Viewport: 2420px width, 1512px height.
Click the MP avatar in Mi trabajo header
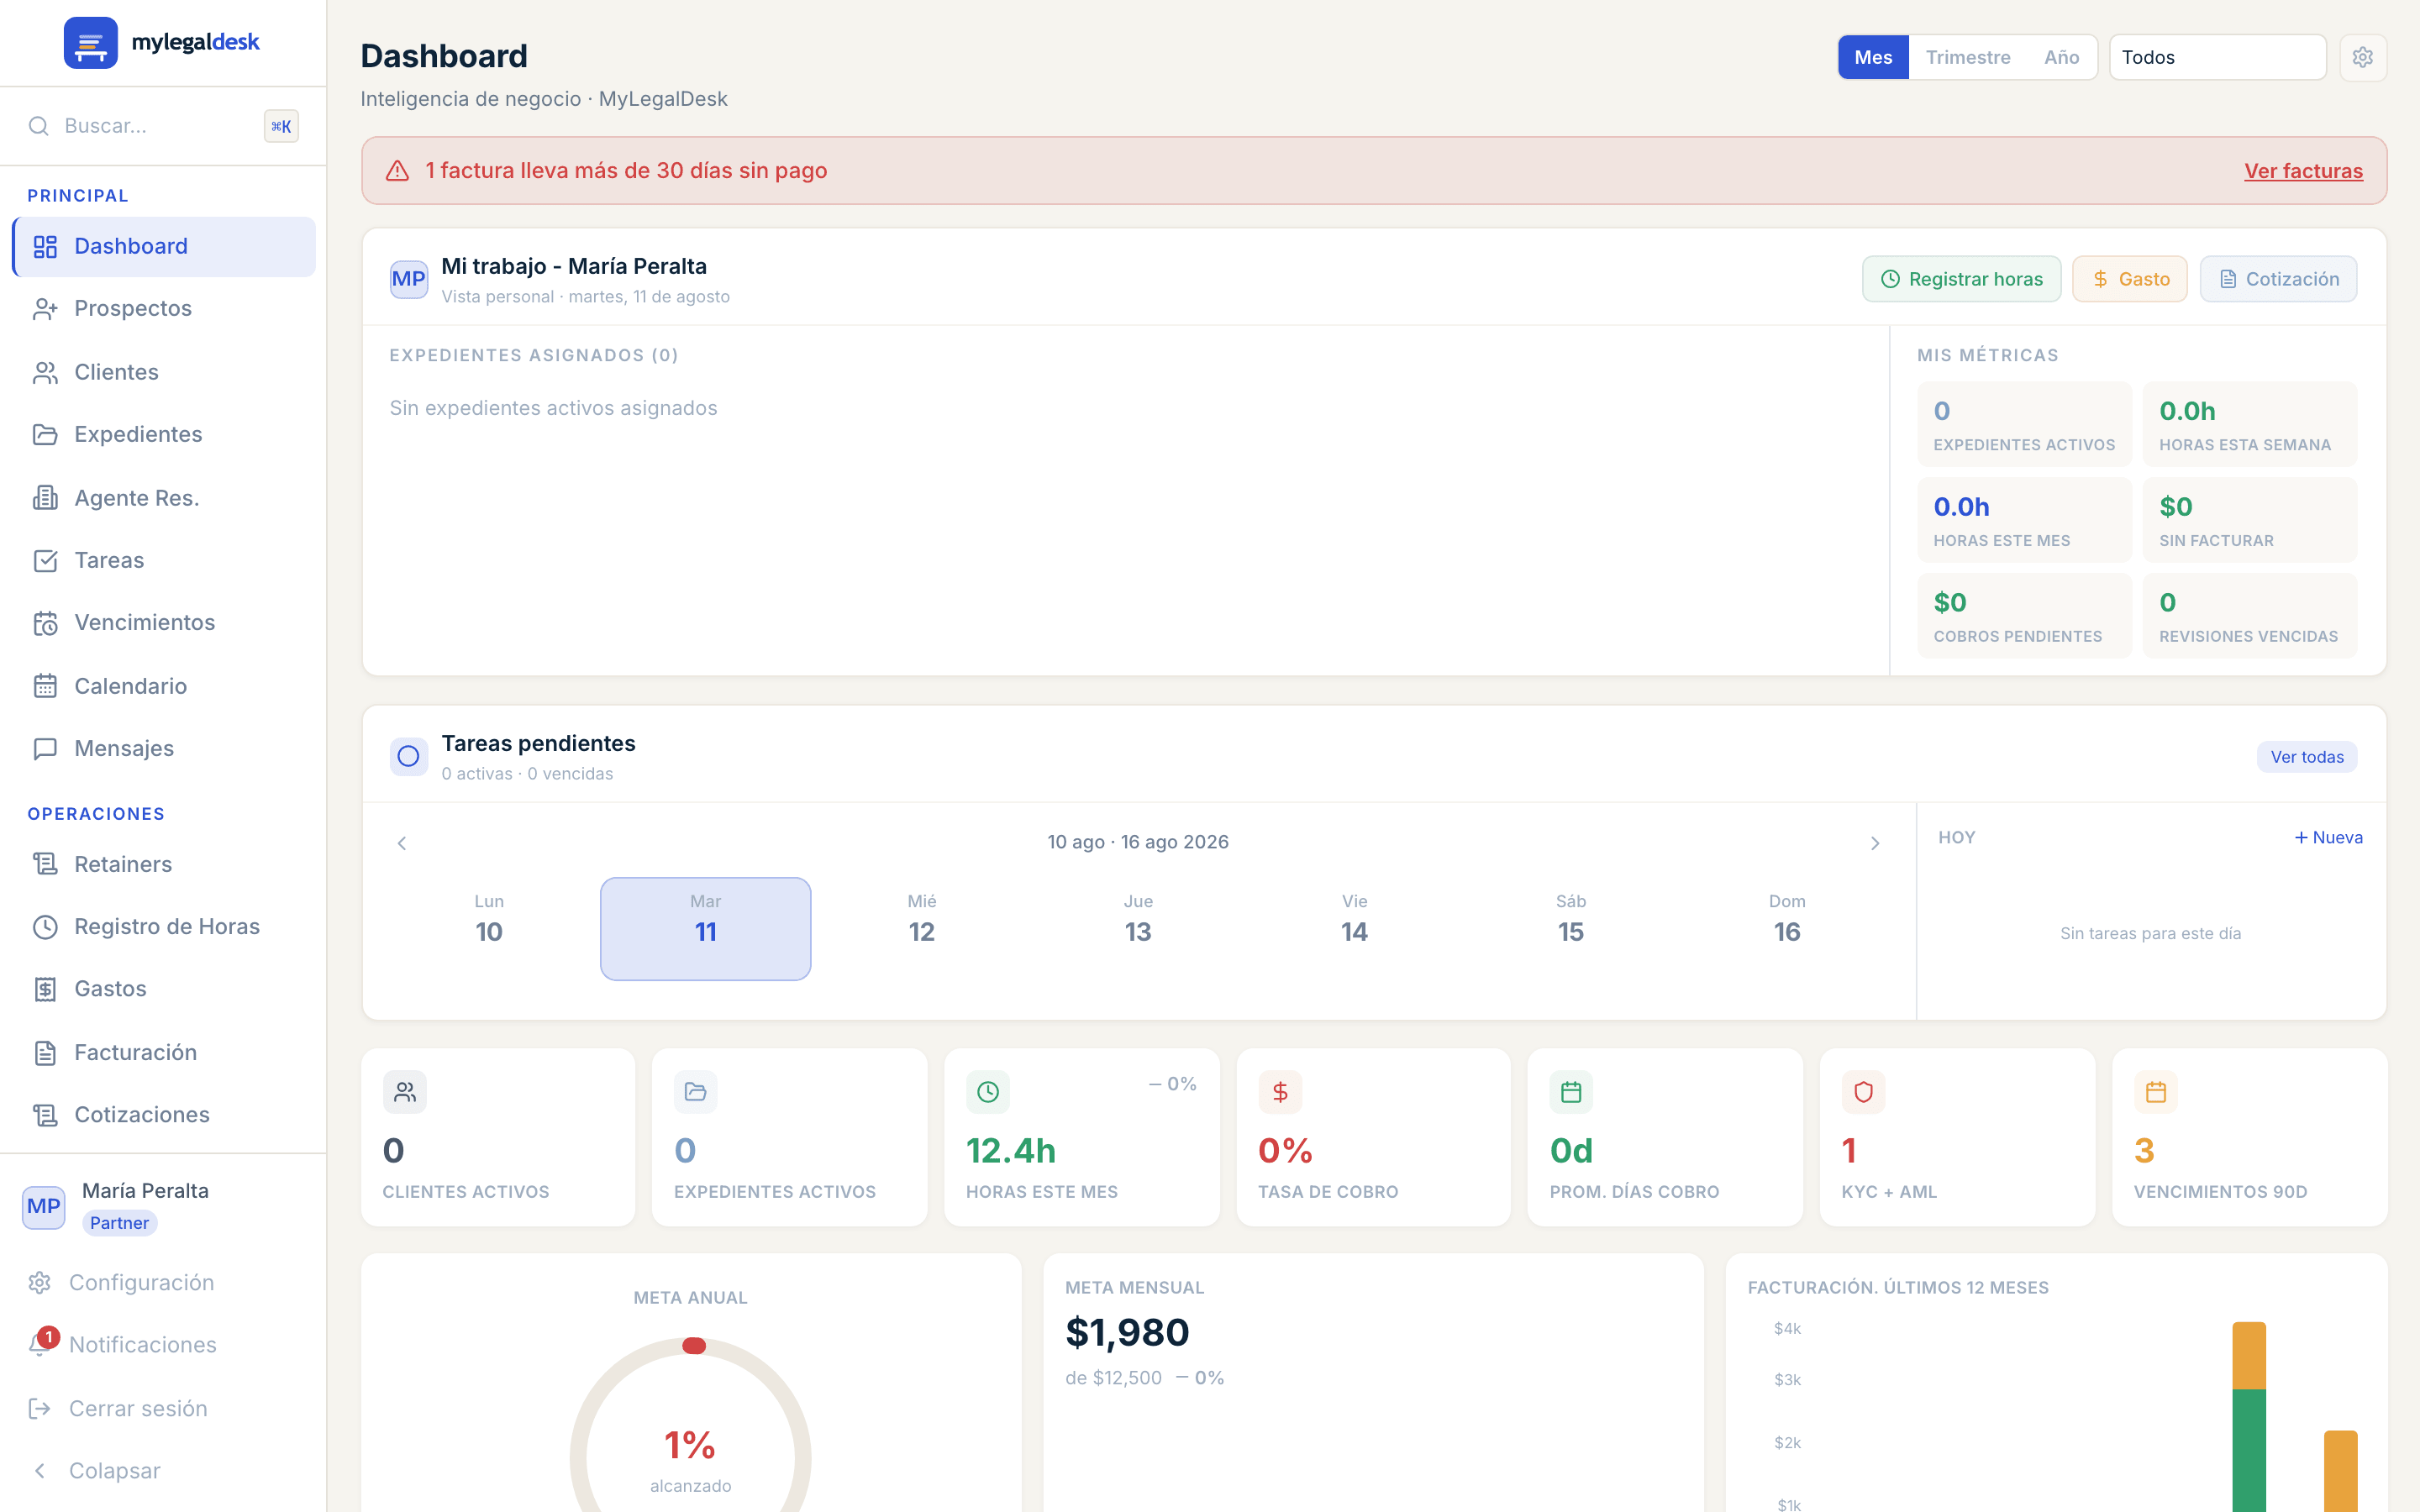click(x=408, y=279)
